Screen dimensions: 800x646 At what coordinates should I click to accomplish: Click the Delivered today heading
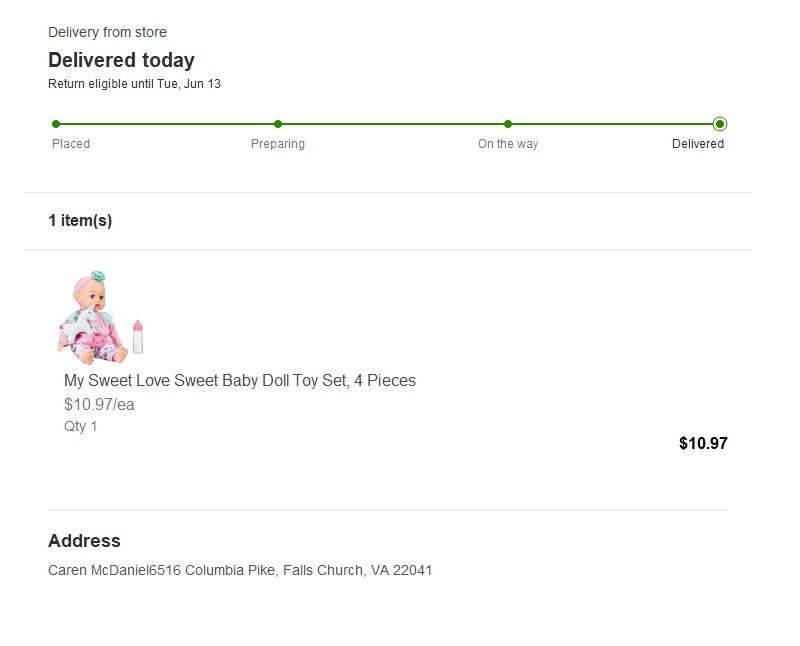[x=121, y=60]
